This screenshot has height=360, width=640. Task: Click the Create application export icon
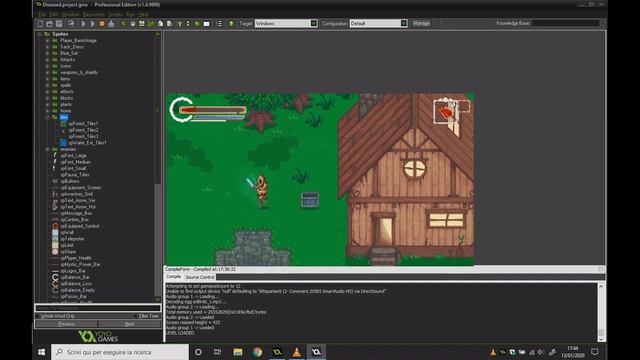pyautogui.click(x=71, y=24)
